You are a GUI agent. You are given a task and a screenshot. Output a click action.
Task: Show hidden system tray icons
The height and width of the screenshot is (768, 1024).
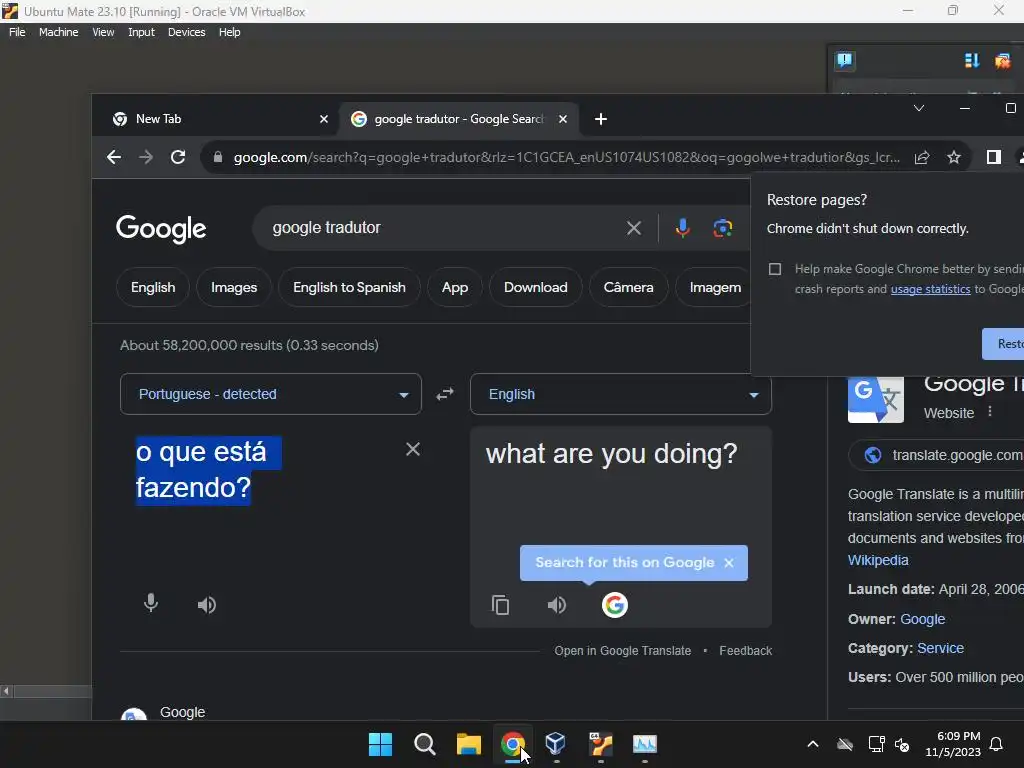coord(812,744)
